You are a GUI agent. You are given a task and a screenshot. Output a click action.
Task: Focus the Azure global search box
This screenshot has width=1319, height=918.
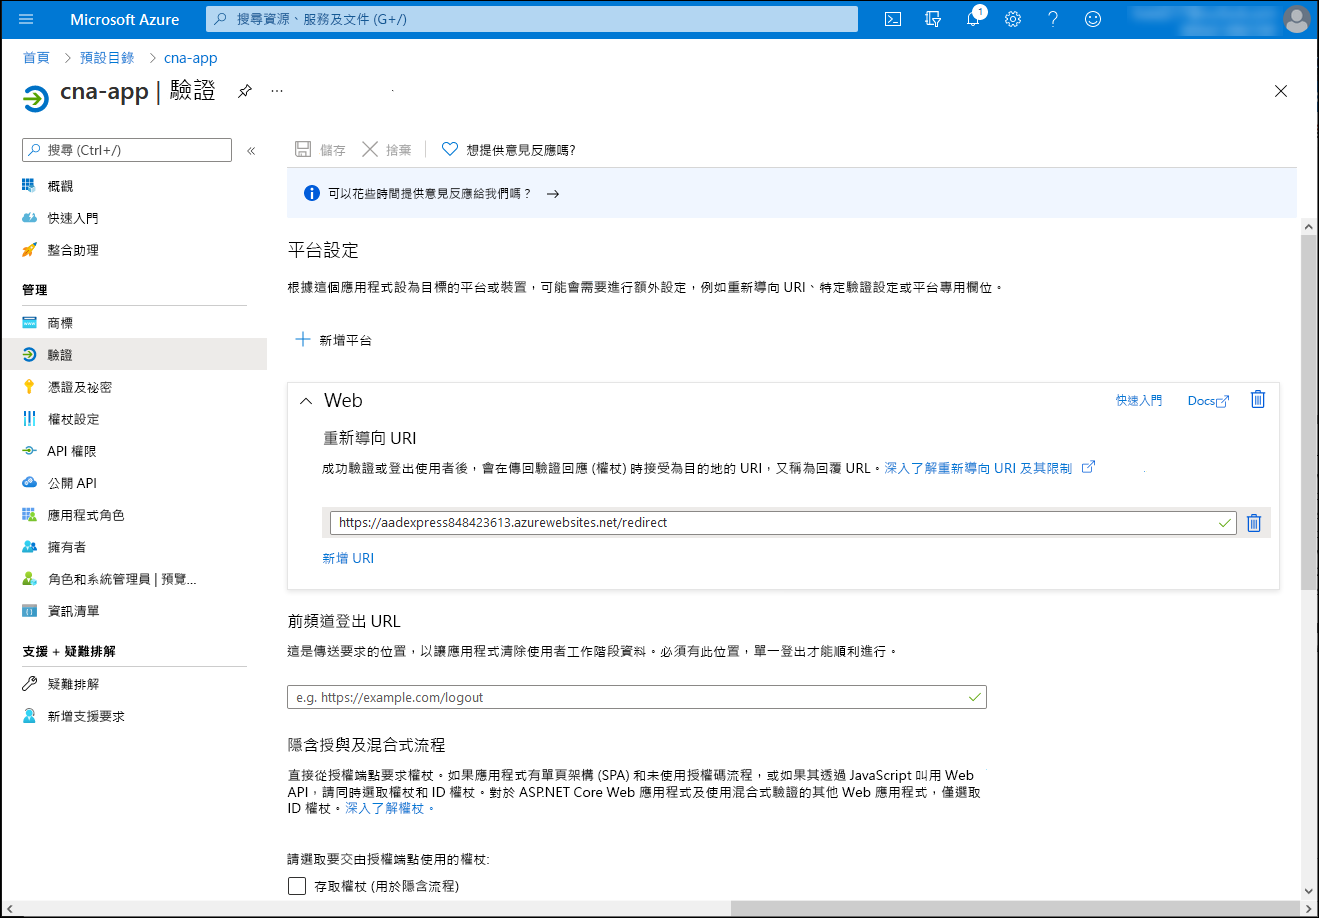coord(532,19)
